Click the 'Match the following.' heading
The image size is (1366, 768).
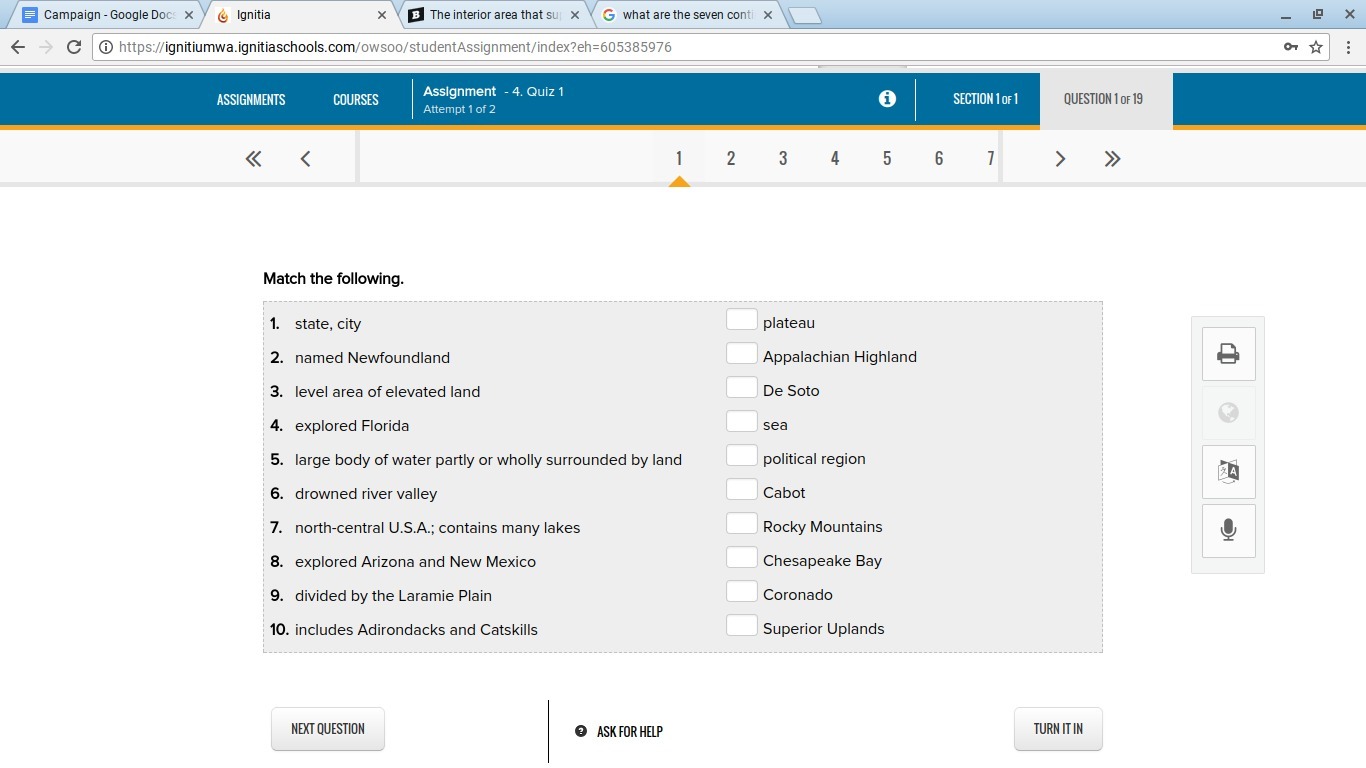pos(333,279)
